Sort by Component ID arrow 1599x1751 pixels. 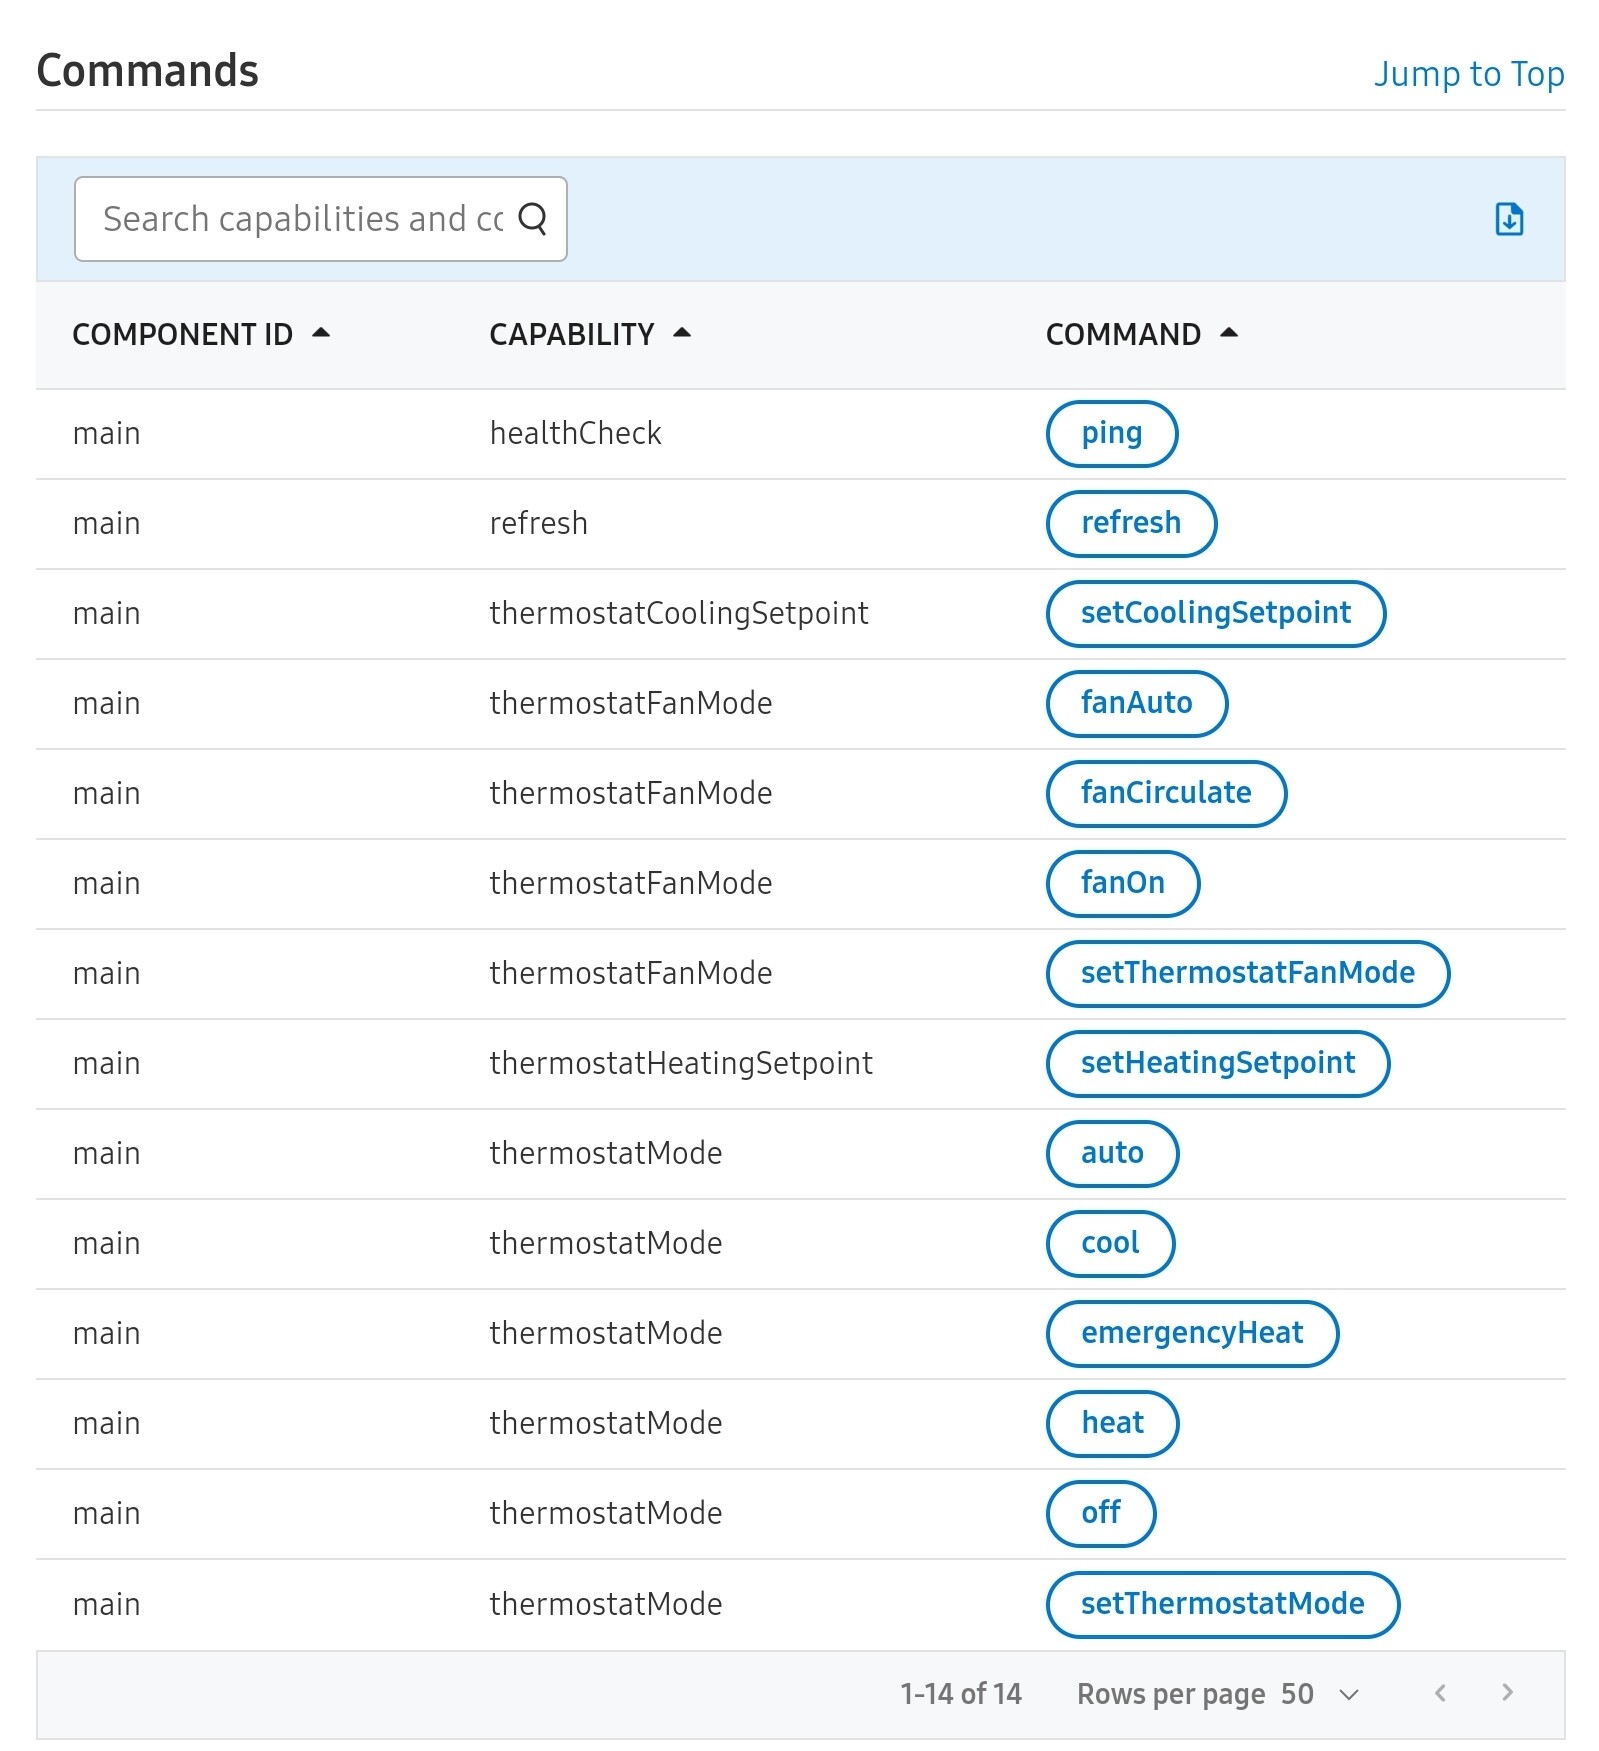click(x=321, y=333)
